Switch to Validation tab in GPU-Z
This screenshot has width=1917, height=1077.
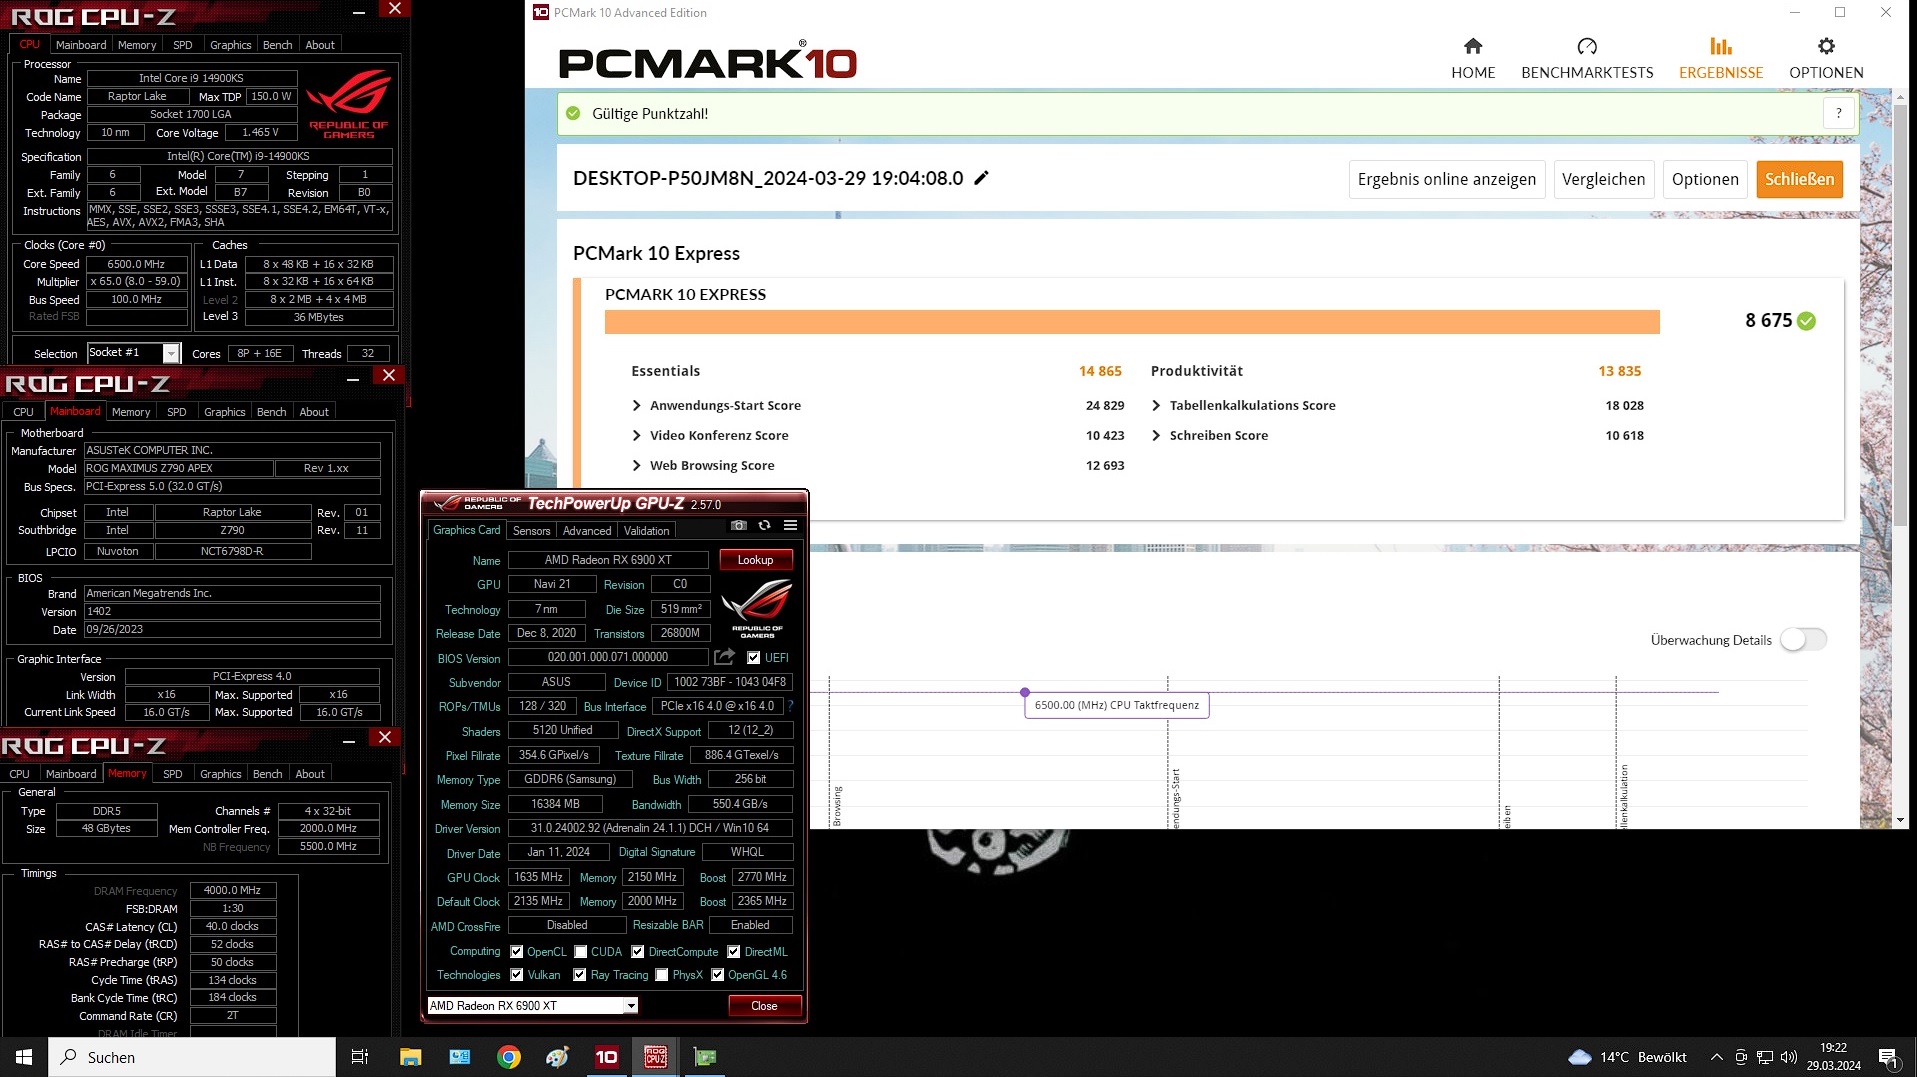[647, 531]
